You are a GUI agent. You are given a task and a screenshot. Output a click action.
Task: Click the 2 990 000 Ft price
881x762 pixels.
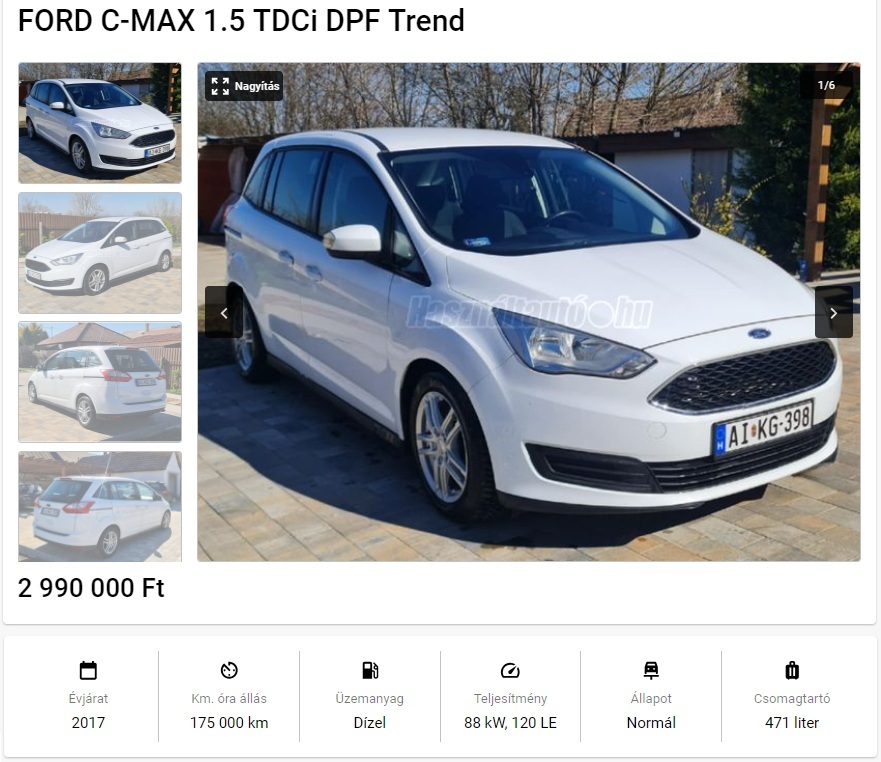point(91,588)
